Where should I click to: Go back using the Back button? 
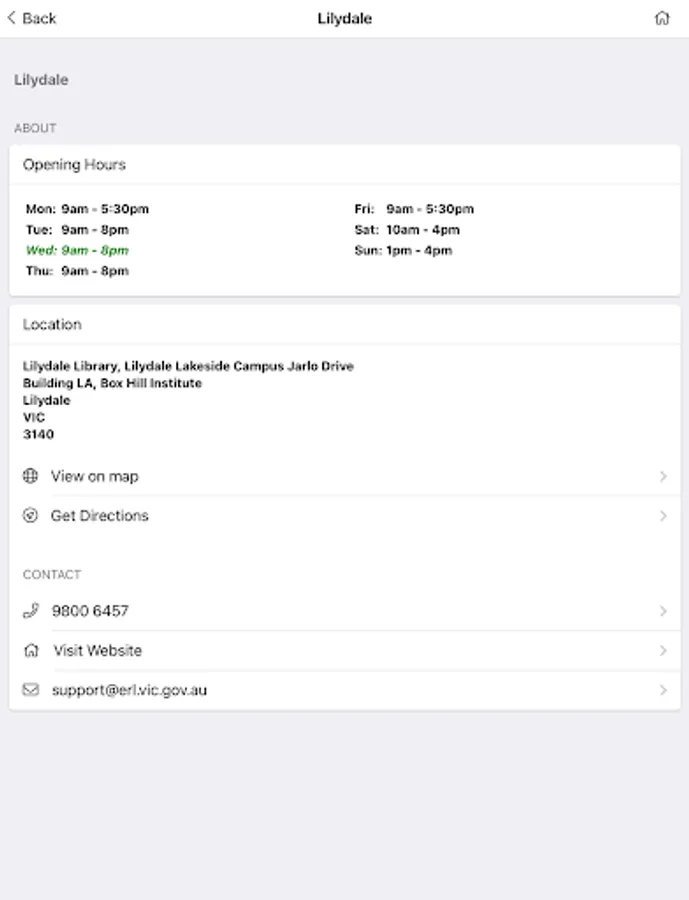point(32,18)
